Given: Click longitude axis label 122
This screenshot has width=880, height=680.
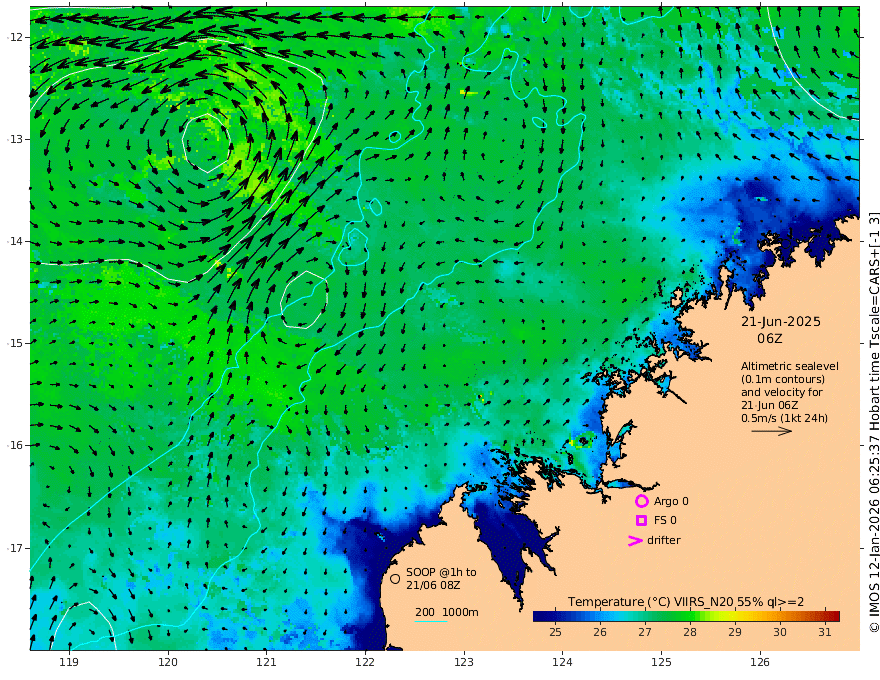Looking at the screenshot, I should tap(365, 662).
